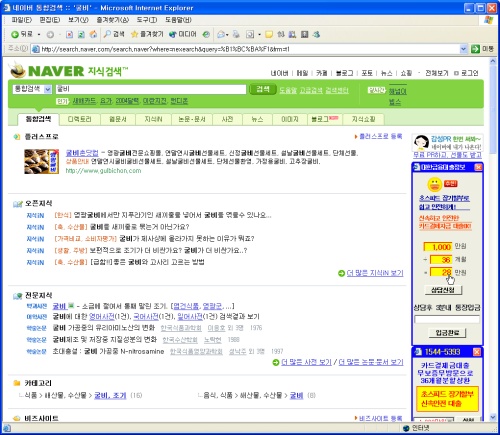Click the Edit page toolbar icon
Screen dimensions: 500x435
pos(250,34)
